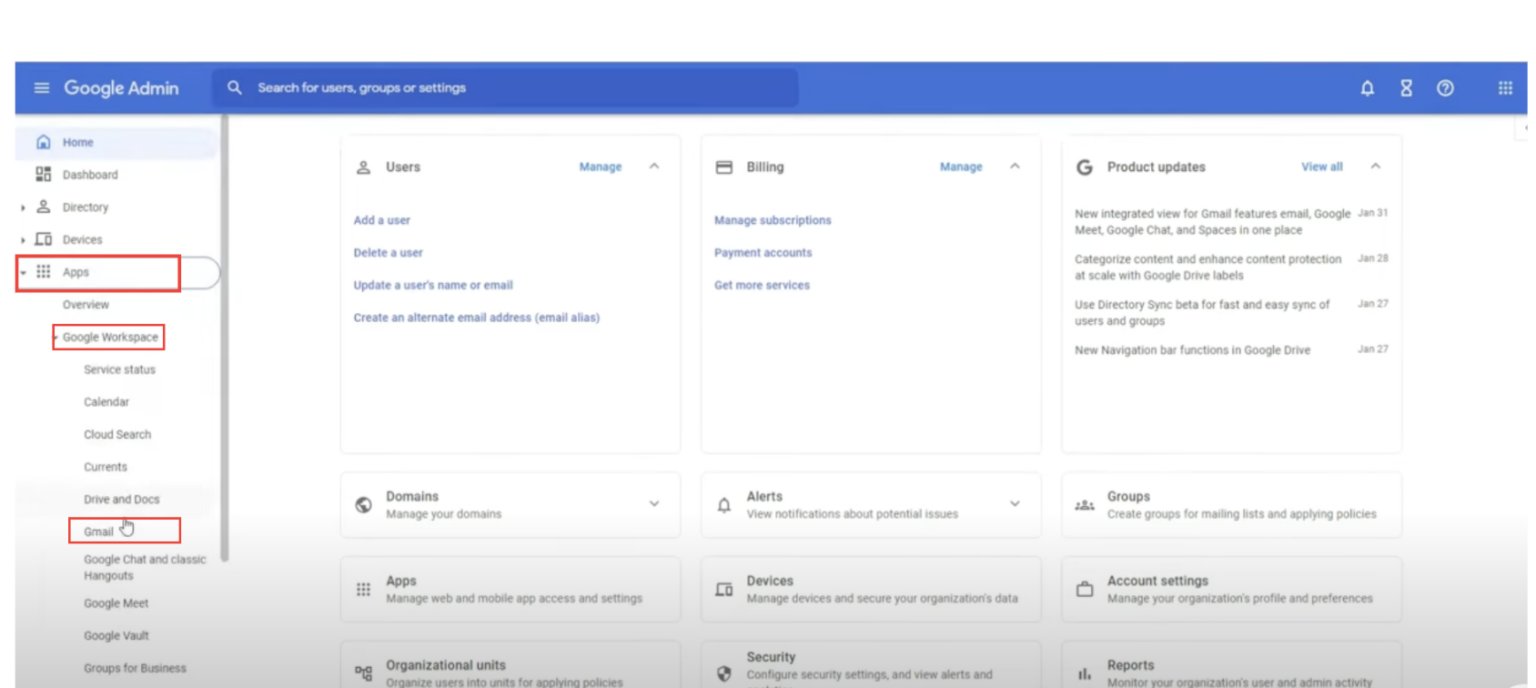
Task: Click Manage in the Users card
Action: [x=600, y=167]
